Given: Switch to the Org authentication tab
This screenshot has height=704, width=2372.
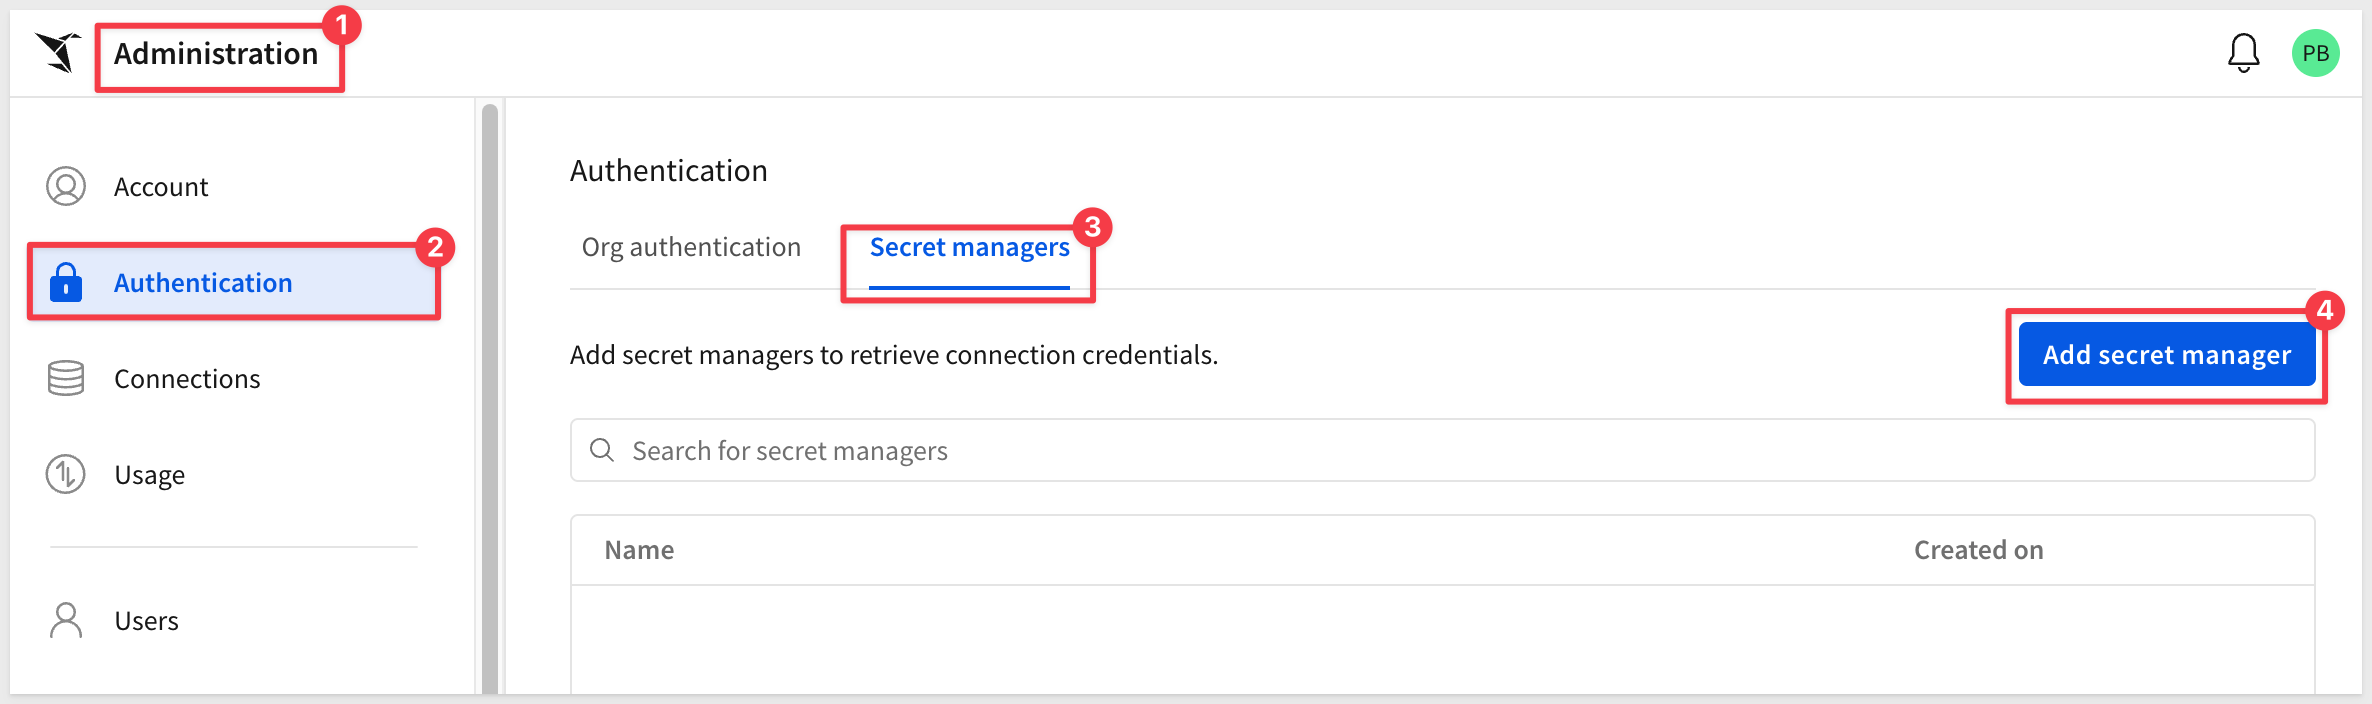Looking at the screenshot, I should pyautogui.click(x=691, y=247).
